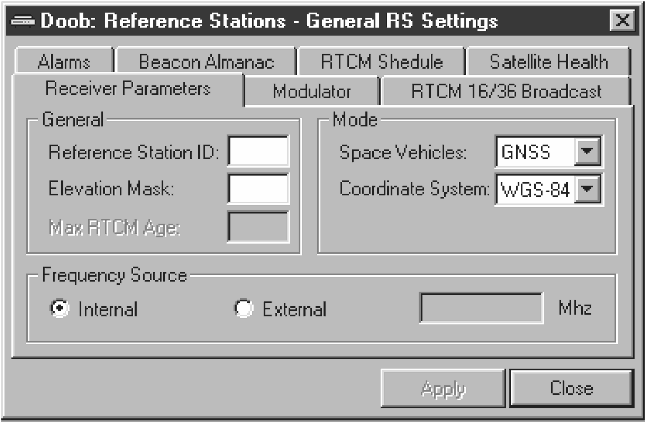Click the Close button
This screenshot has width=645, height=423.
(571, 388)
